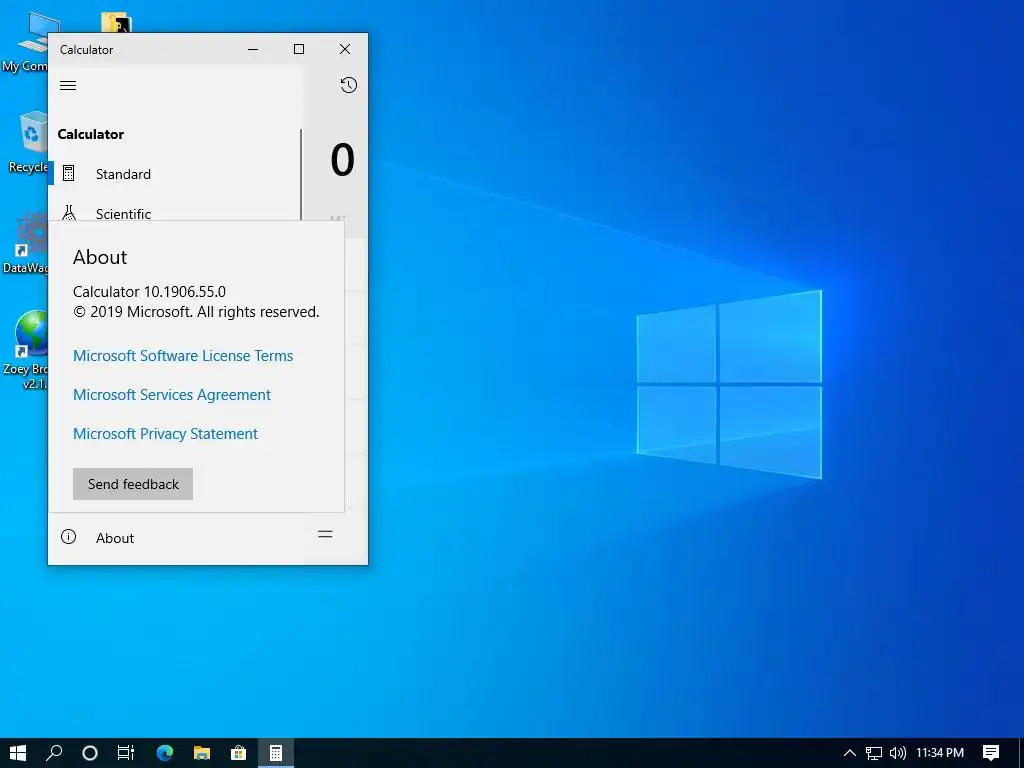Click the navigation pane vertical scrollbar
The height and width of the screenshot is (768, 1024).
pos(301,174)
